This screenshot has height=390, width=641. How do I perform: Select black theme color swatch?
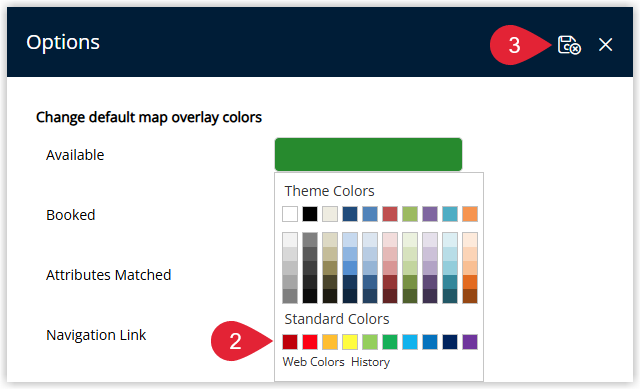310,214
